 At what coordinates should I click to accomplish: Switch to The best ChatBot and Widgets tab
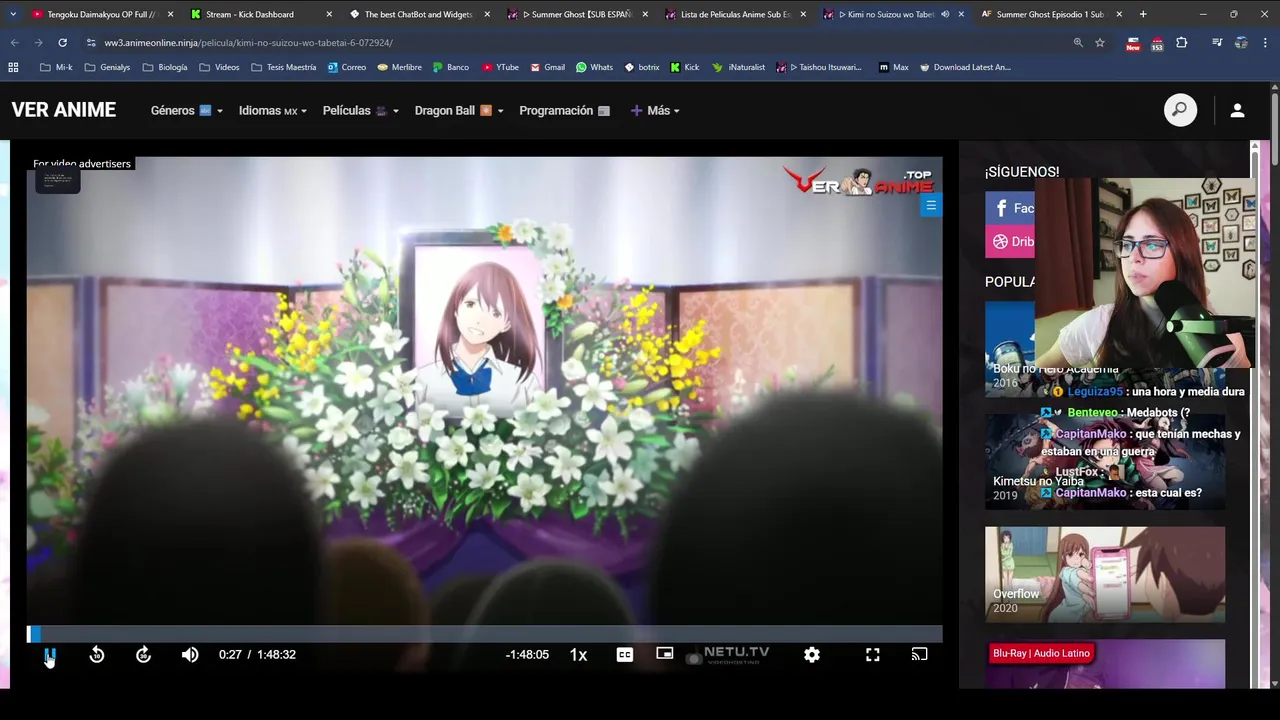(x=418, y=14)
